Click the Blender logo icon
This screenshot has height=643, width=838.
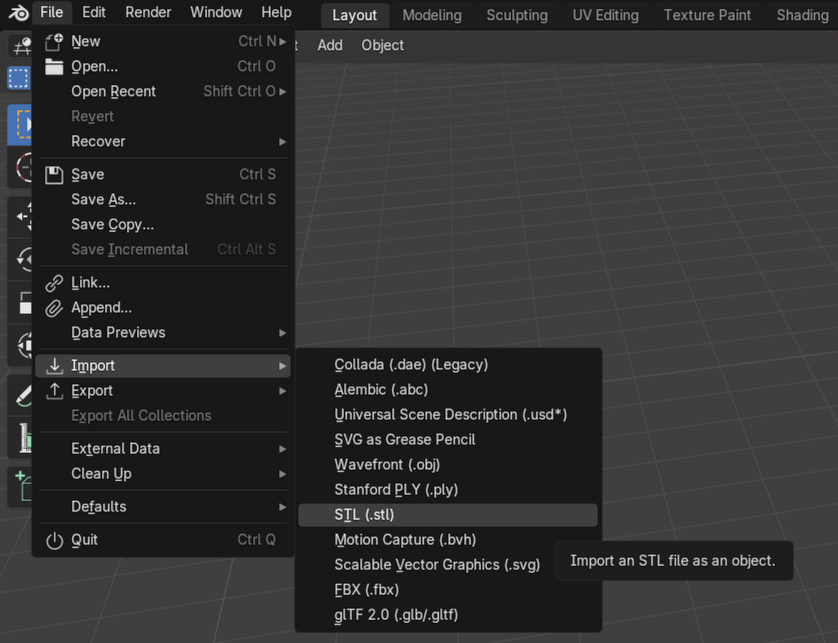click(17, 11)
